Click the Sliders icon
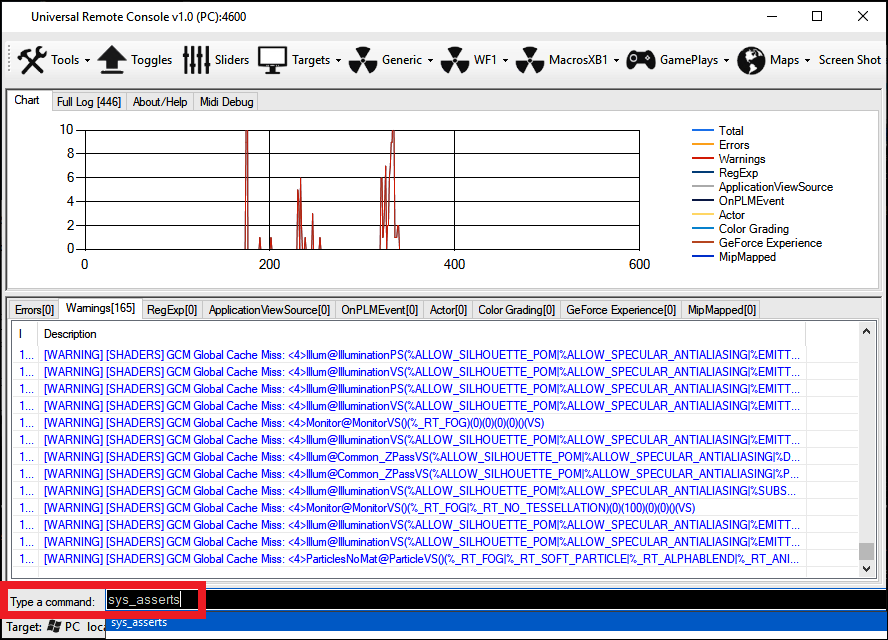The width and height of the screenshot is (888, 640). (196, 59)
